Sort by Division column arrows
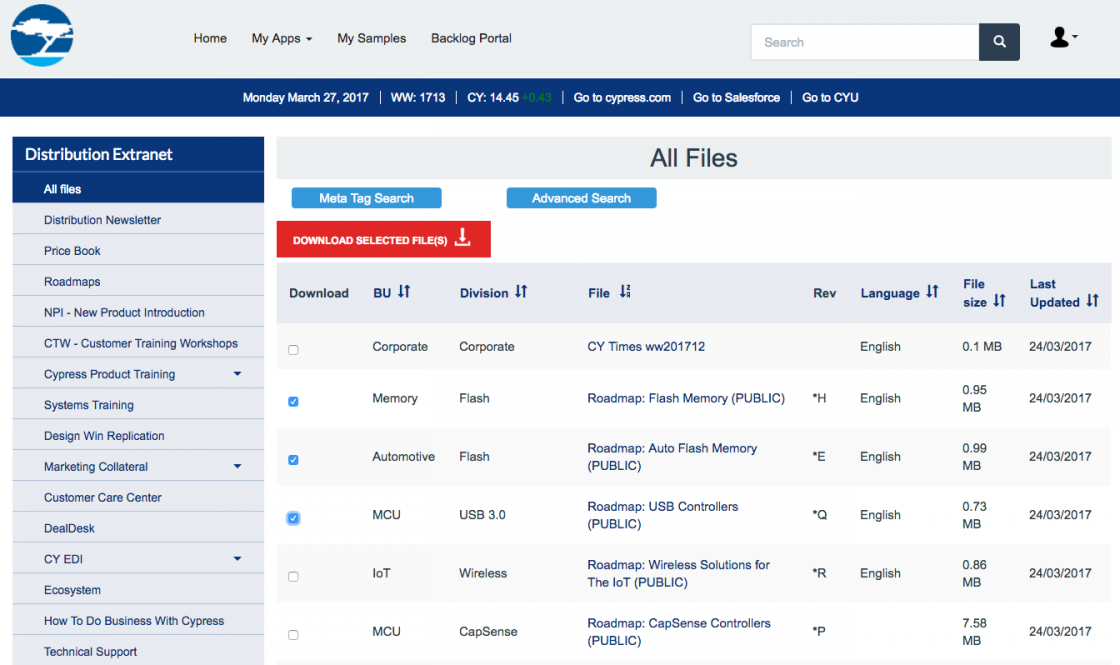This screenshot has height=665, width=1120. pyautogui.click(x=521, y=291)
